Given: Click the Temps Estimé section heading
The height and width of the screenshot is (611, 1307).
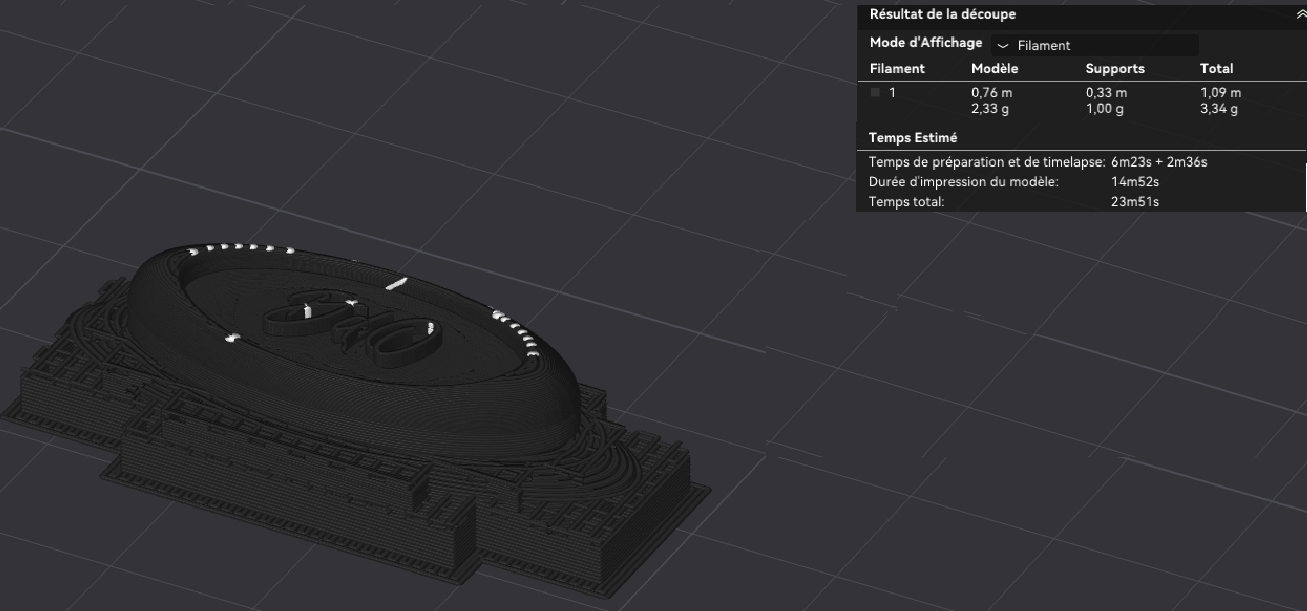Looking at the screenshot, I should tap(913, 138).
